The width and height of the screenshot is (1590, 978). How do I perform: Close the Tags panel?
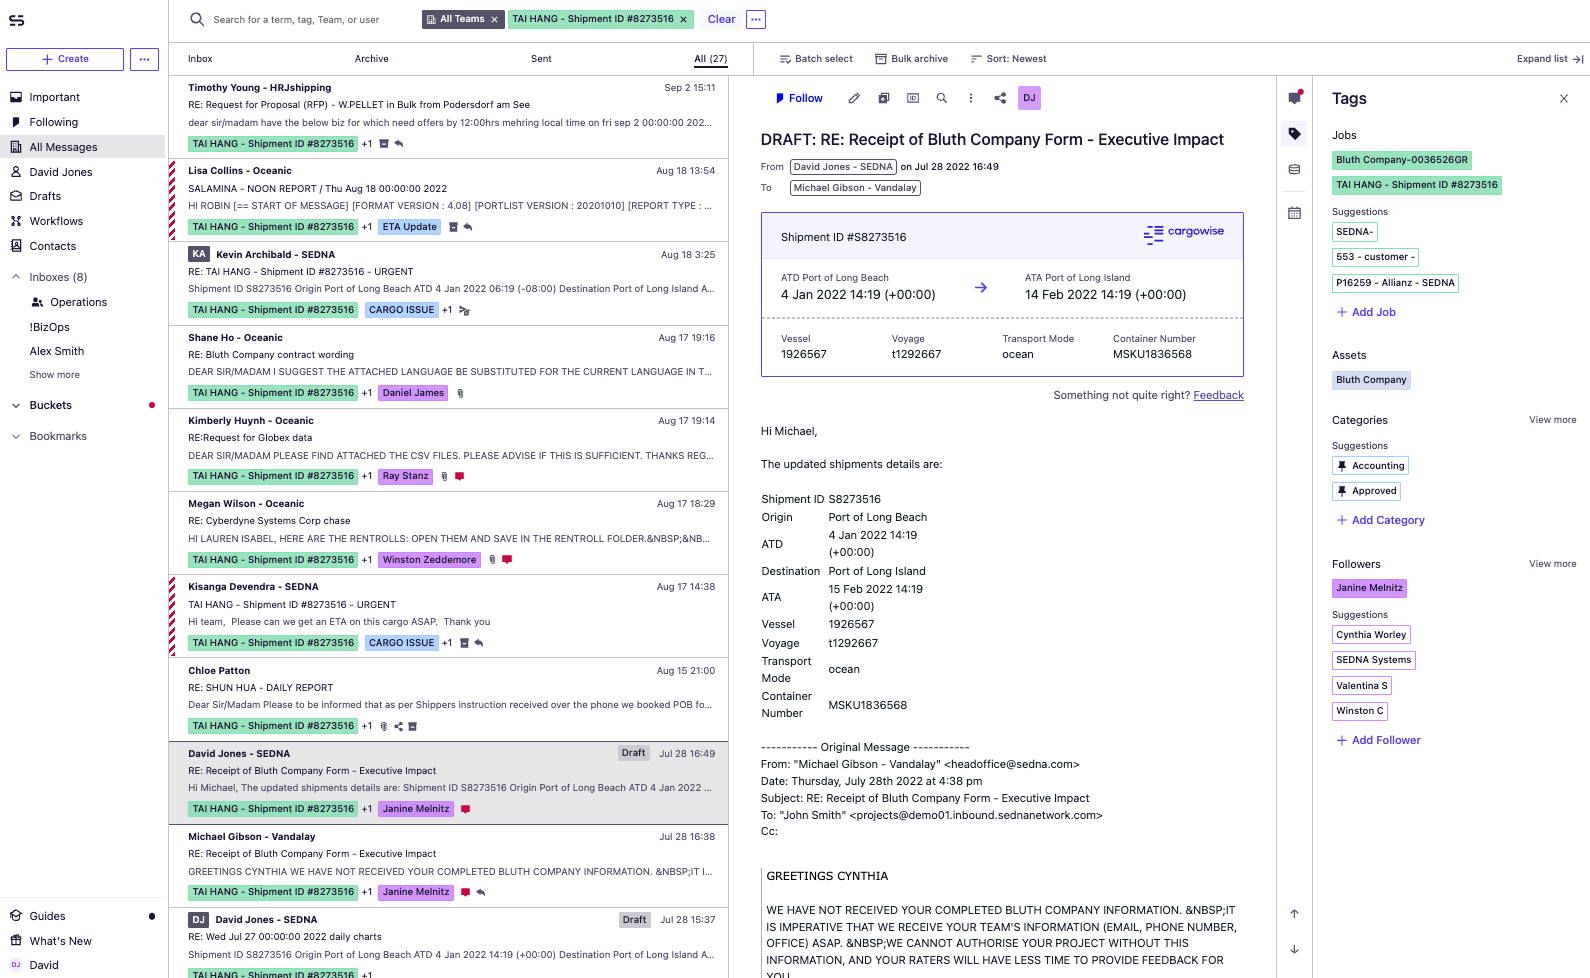(1564, 99)
